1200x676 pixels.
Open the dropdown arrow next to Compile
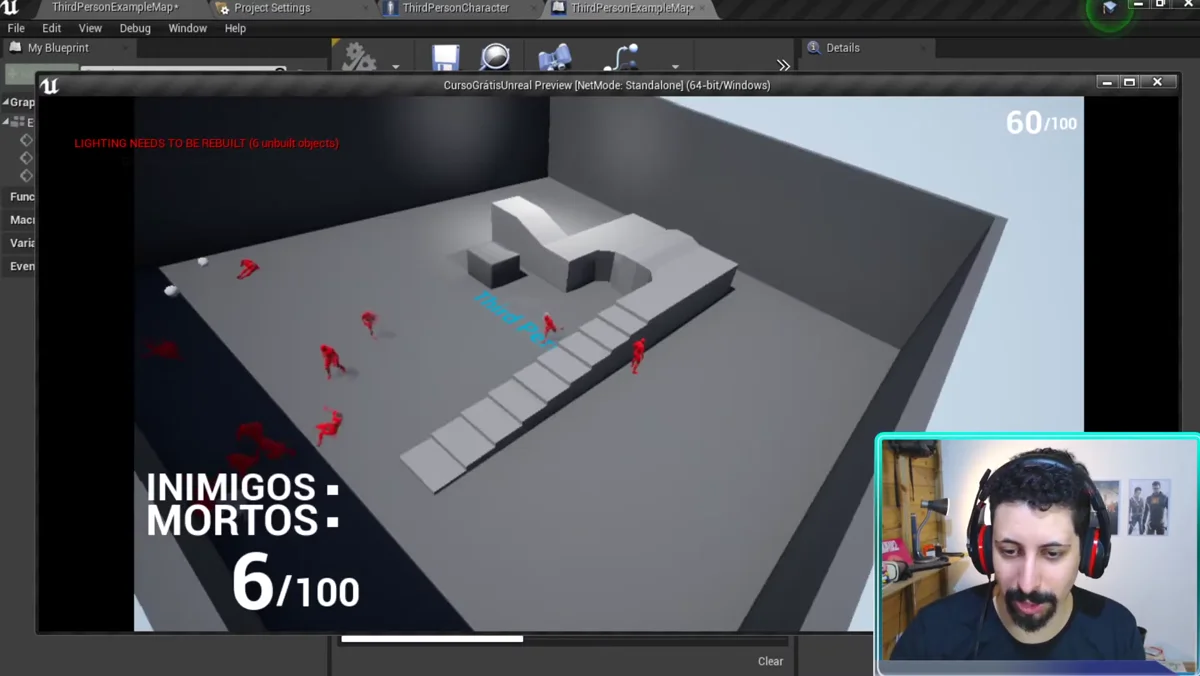coord(396,67)
